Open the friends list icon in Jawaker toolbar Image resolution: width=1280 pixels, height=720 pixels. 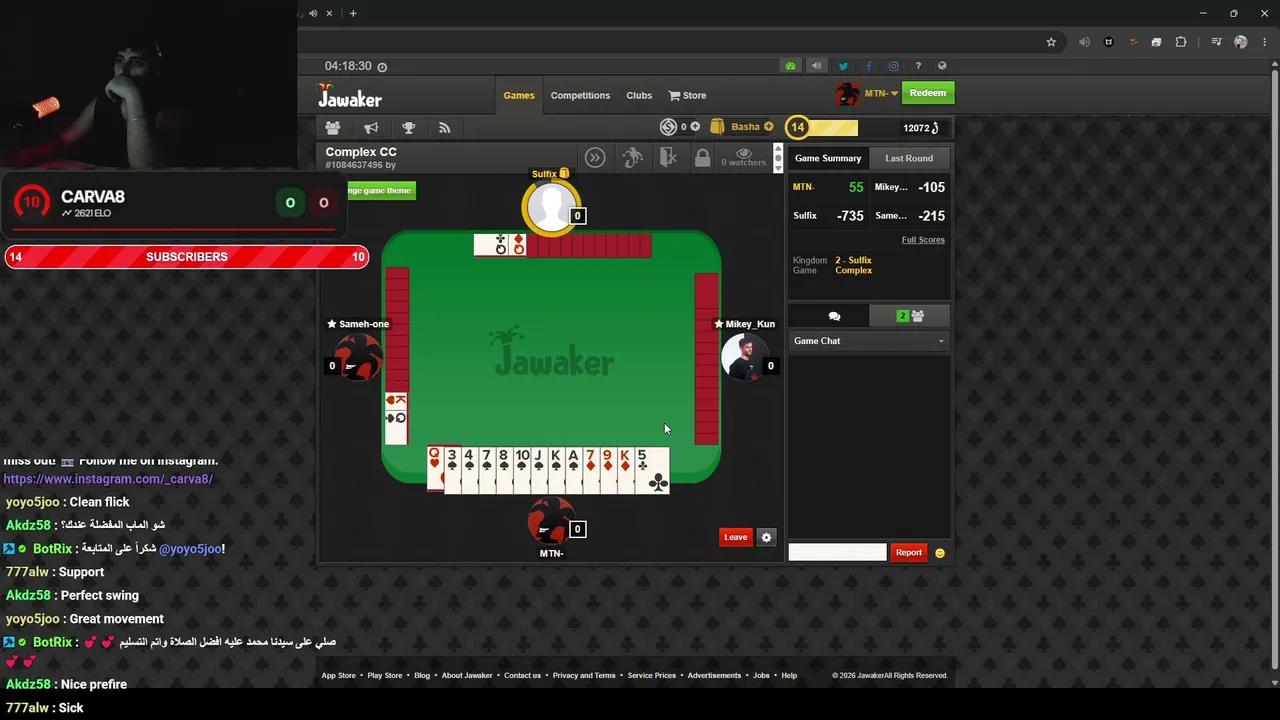pos(333,128)
